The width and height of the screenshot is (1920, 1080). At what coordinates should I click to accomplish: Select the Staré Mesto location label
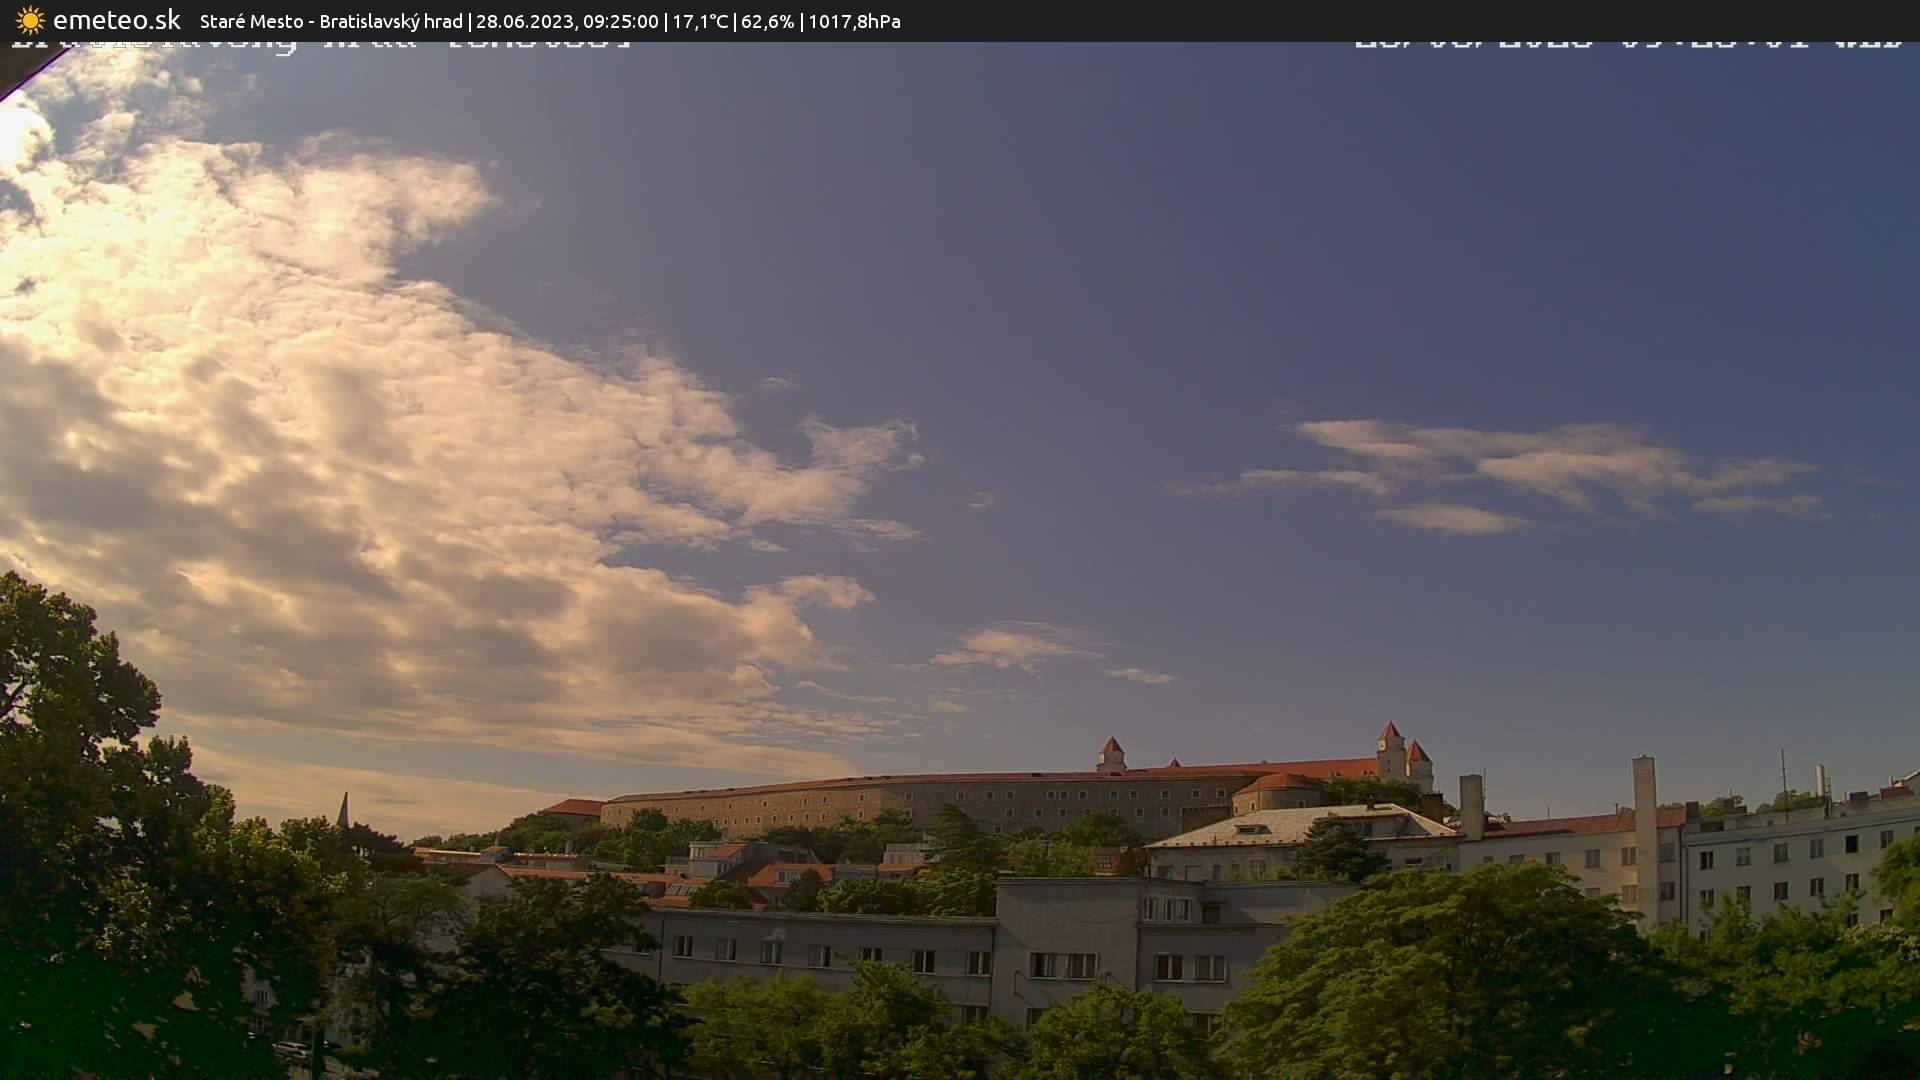tap(254, 20)
